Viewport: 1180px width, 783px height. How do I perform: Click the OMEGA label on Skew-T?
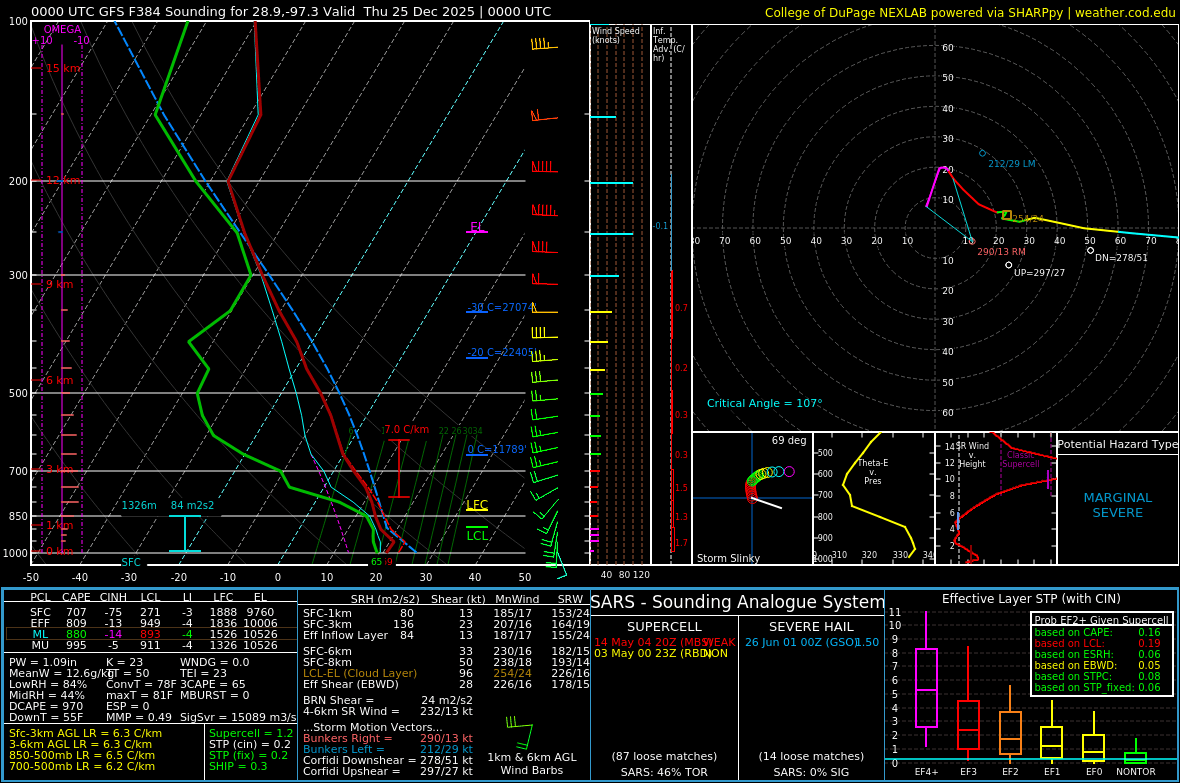click(x=62, y=29)
